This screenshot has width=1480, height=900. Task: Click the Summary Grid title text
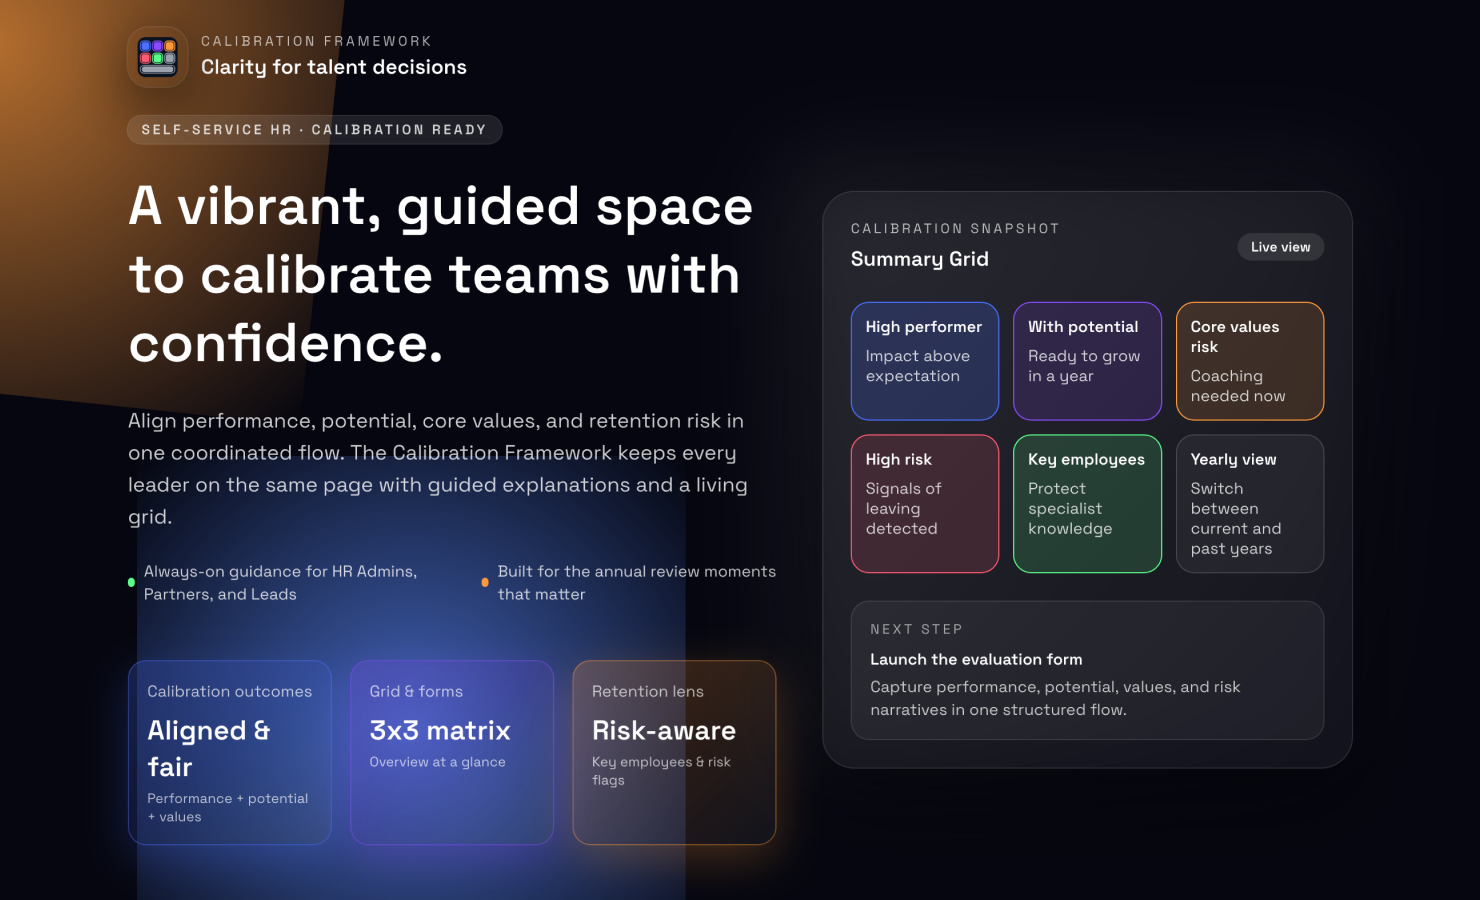919,258
